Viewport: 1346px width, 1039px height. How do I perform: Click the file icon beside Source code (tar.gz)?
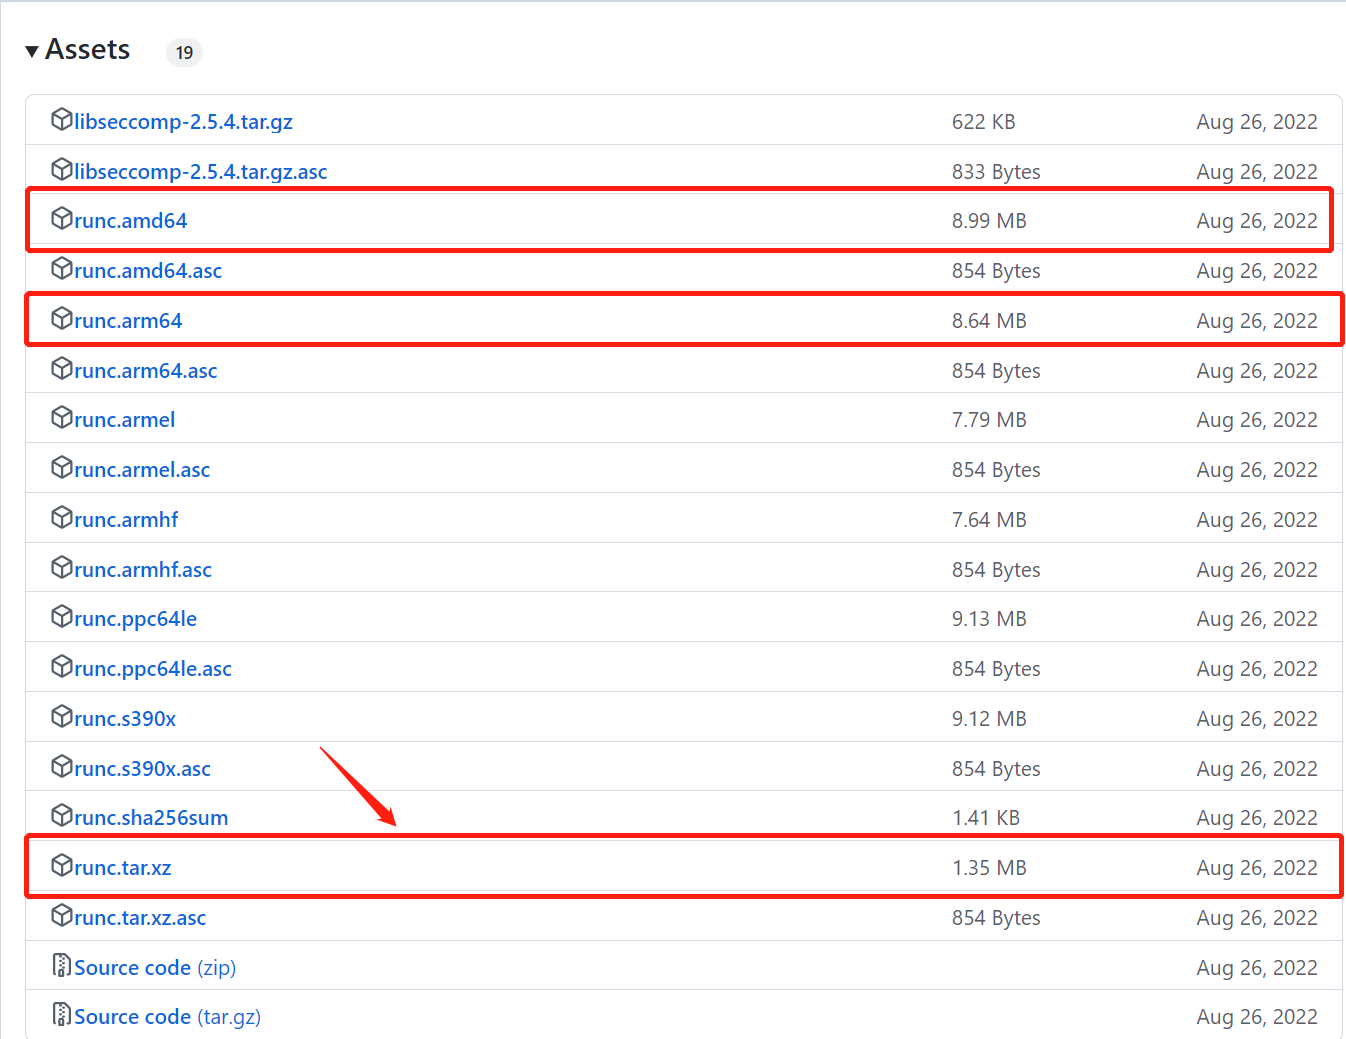[x=62, y=1015]
